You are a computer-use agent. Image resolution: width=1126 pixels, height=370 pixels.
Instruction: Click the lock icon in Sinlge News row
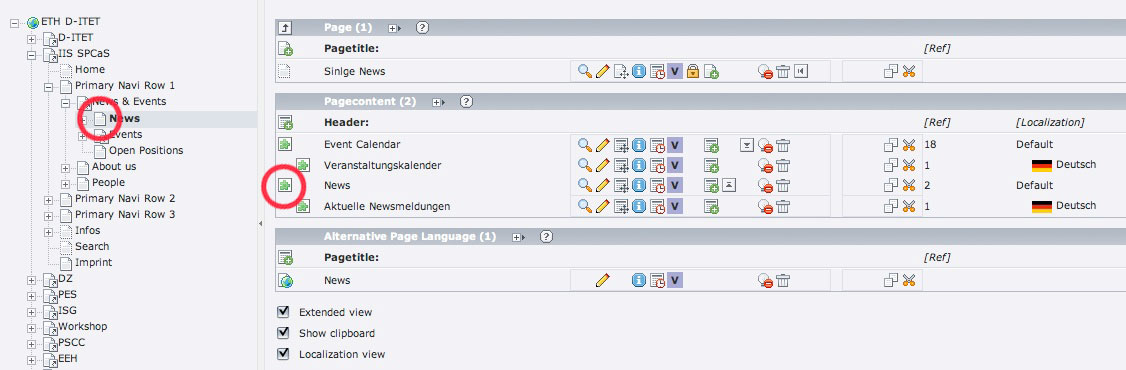click(692, 71)
